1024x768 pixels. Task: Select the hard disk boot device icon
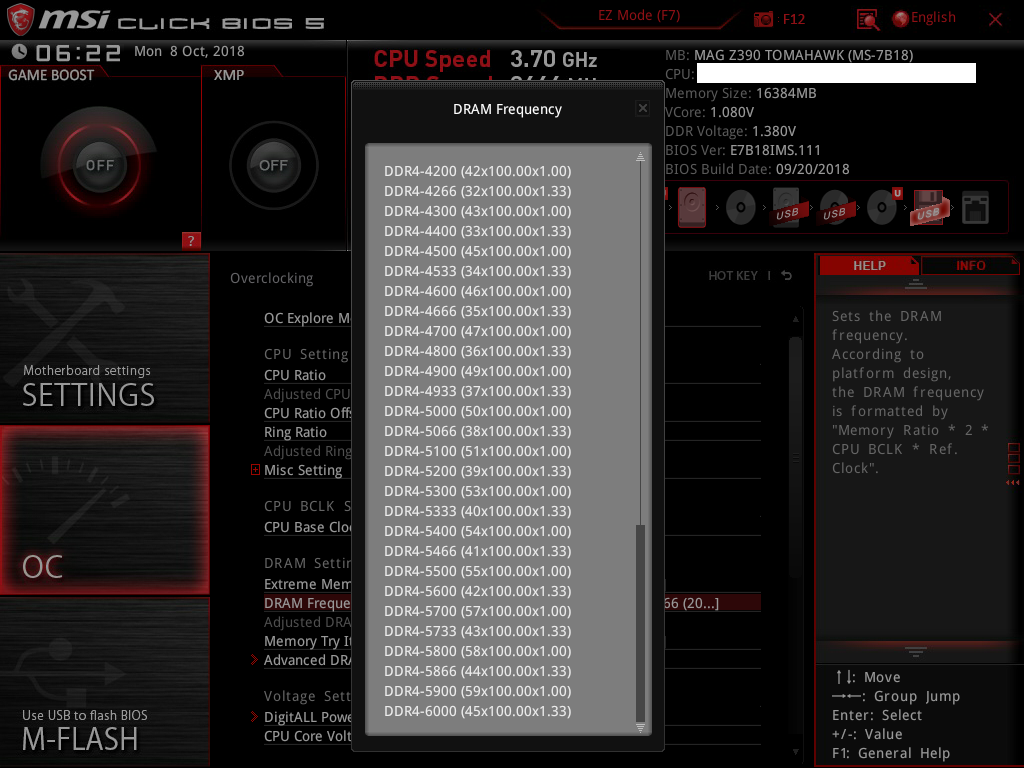click(x=692, y=208)
